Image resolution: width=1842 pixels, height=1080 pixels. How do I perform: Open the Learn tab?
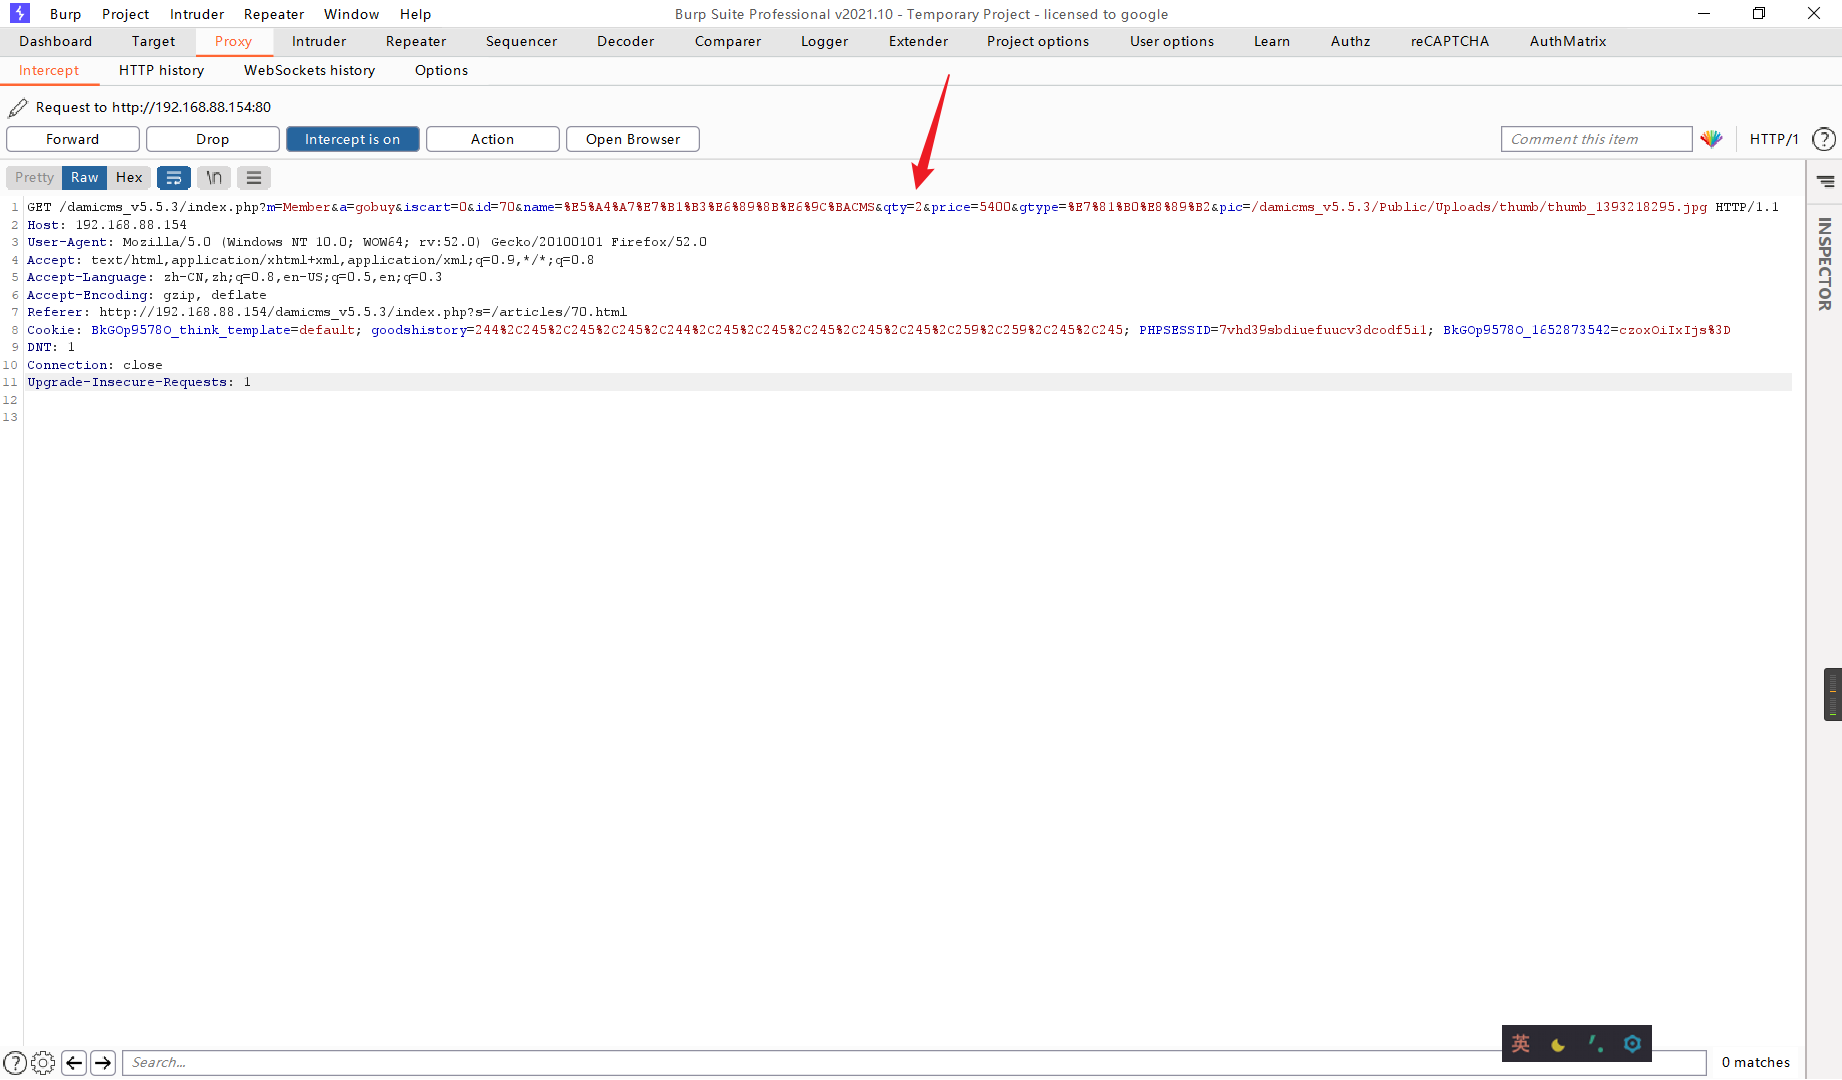click(1272, 41)
